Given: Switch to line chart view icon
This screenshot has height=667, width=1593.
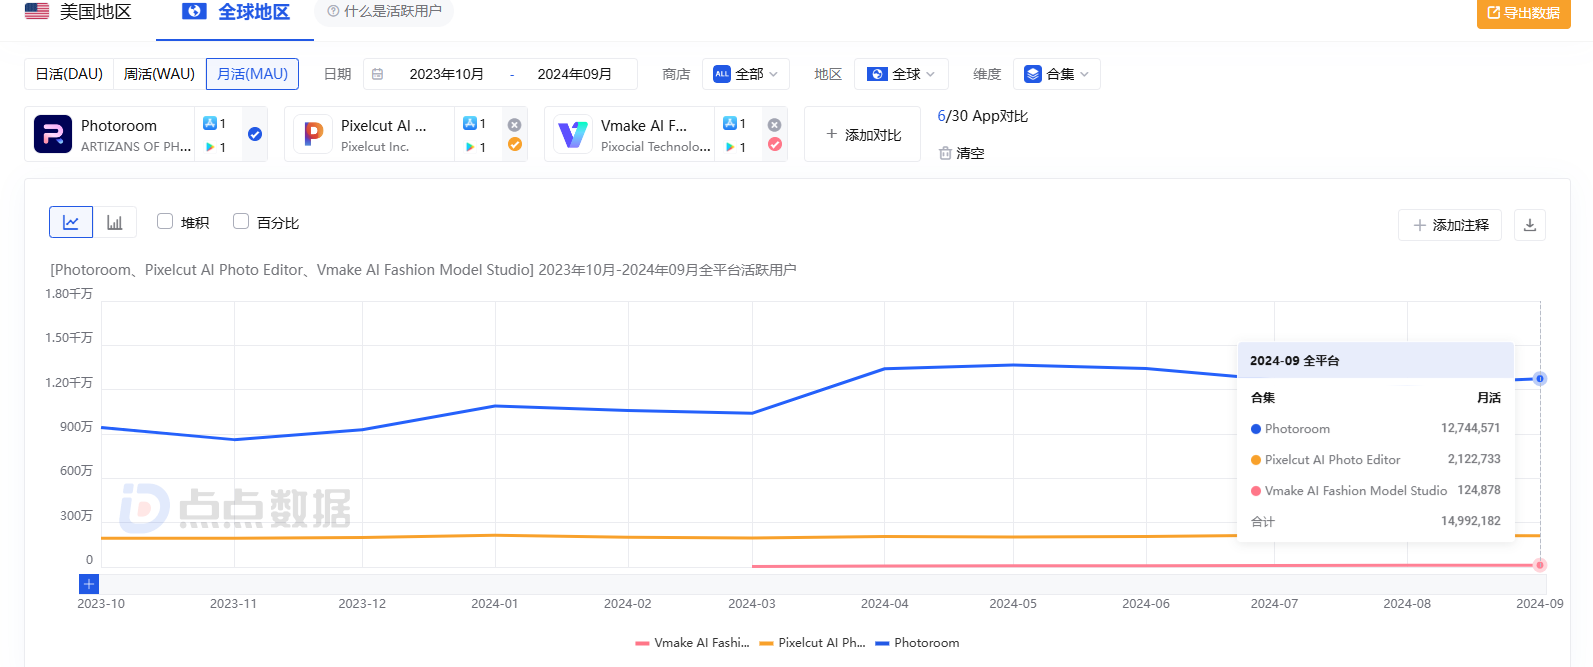Looking at the screenshot, I should [71, 222].
